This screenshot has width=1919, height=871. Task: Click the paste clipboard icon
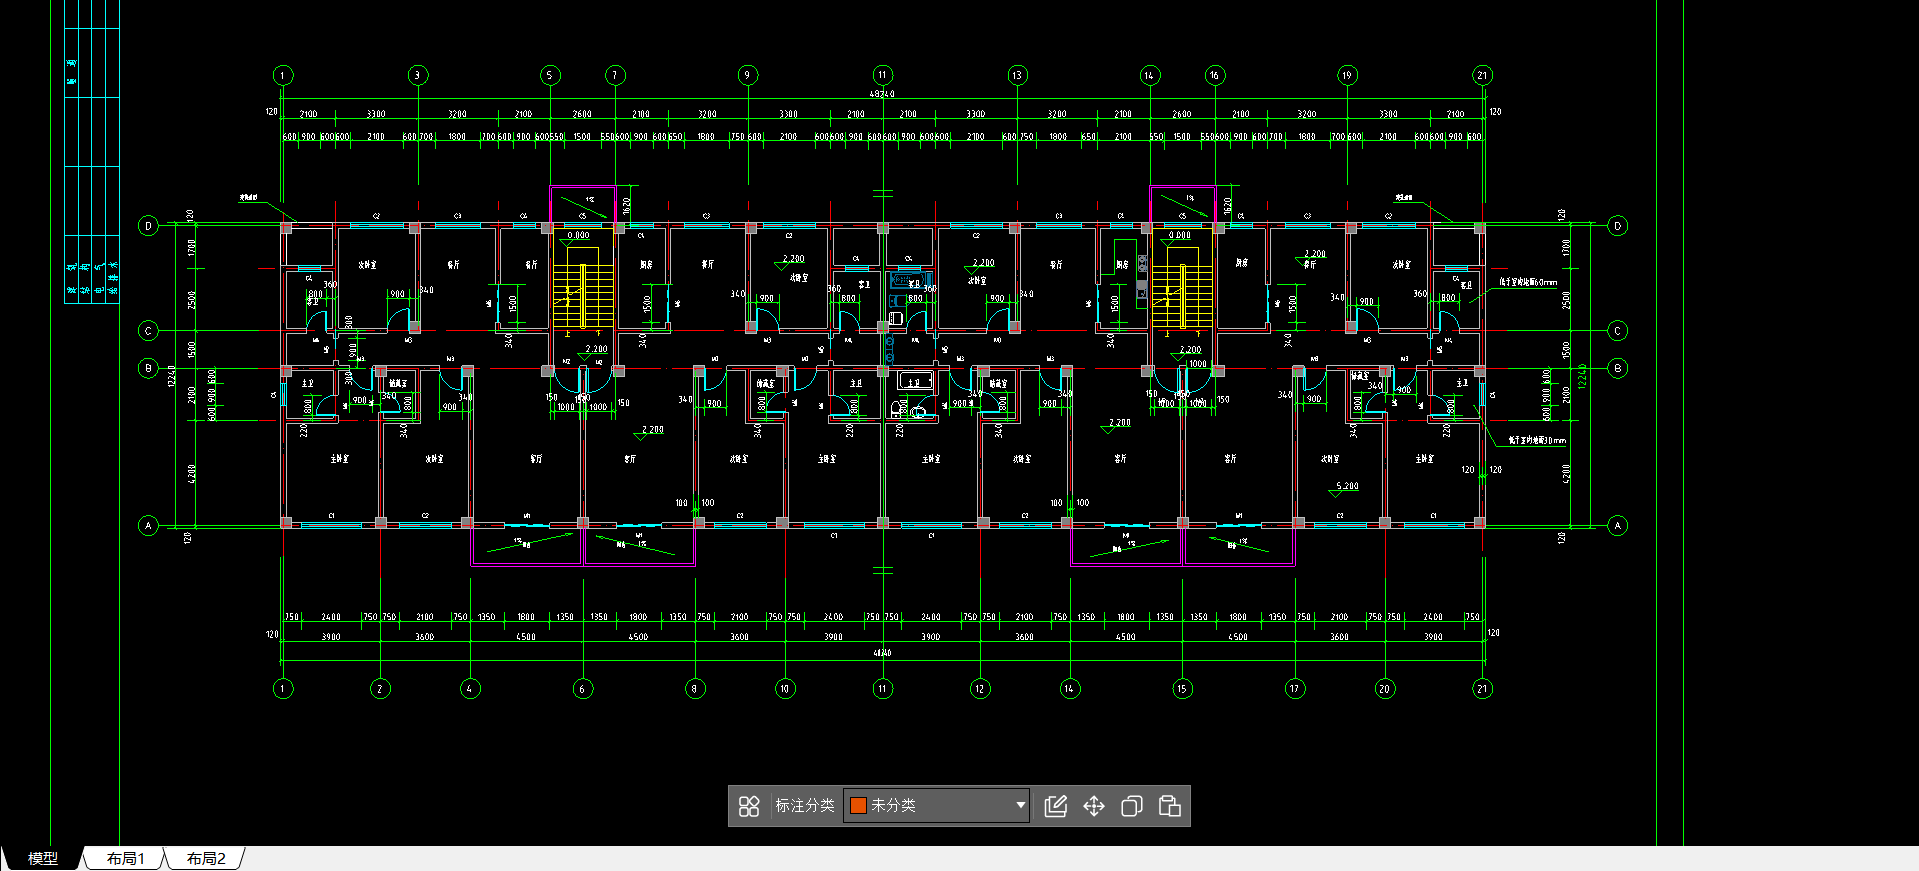click(1170, 806)
